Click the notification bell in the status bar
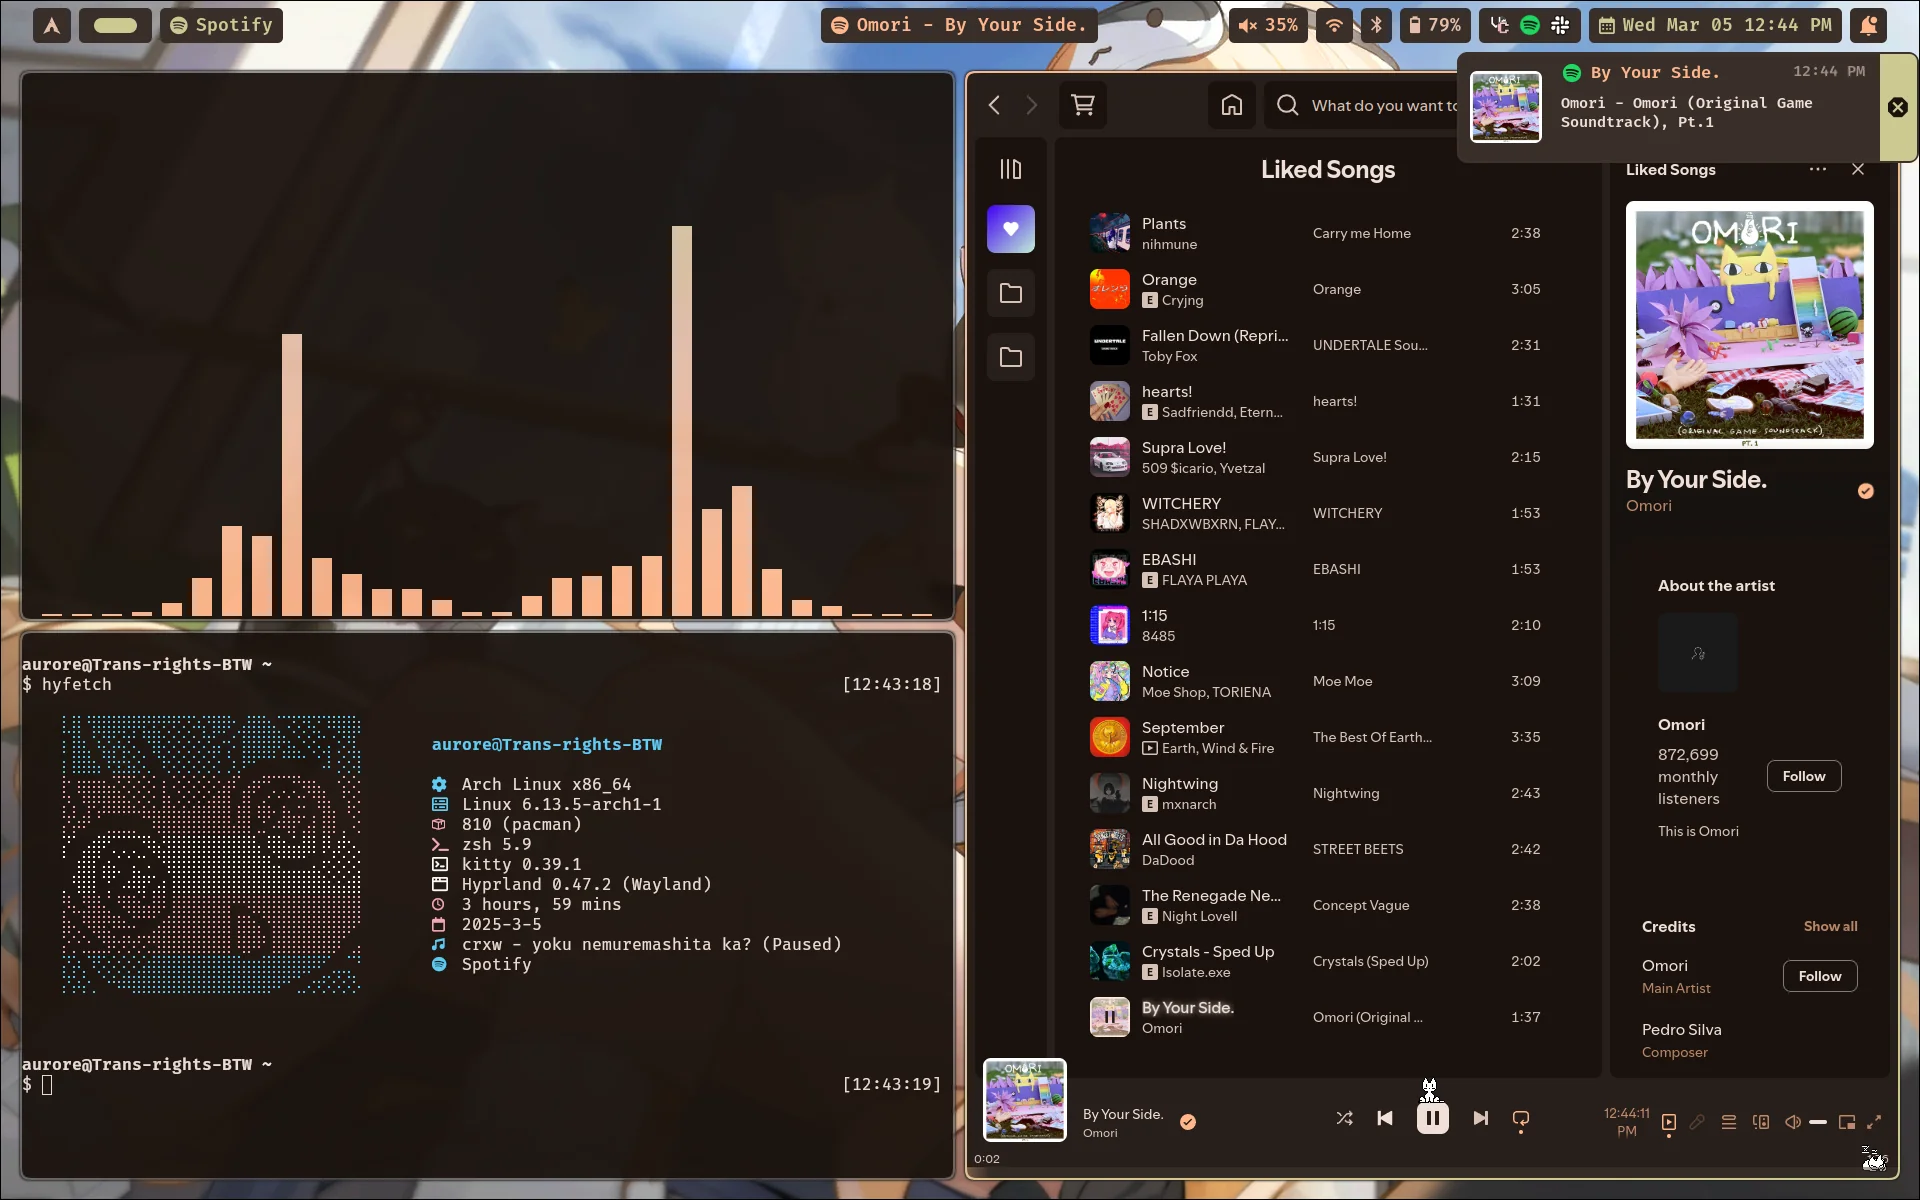The image size is (1920, 1200). pyautogui.click(x=1868, y=25)
